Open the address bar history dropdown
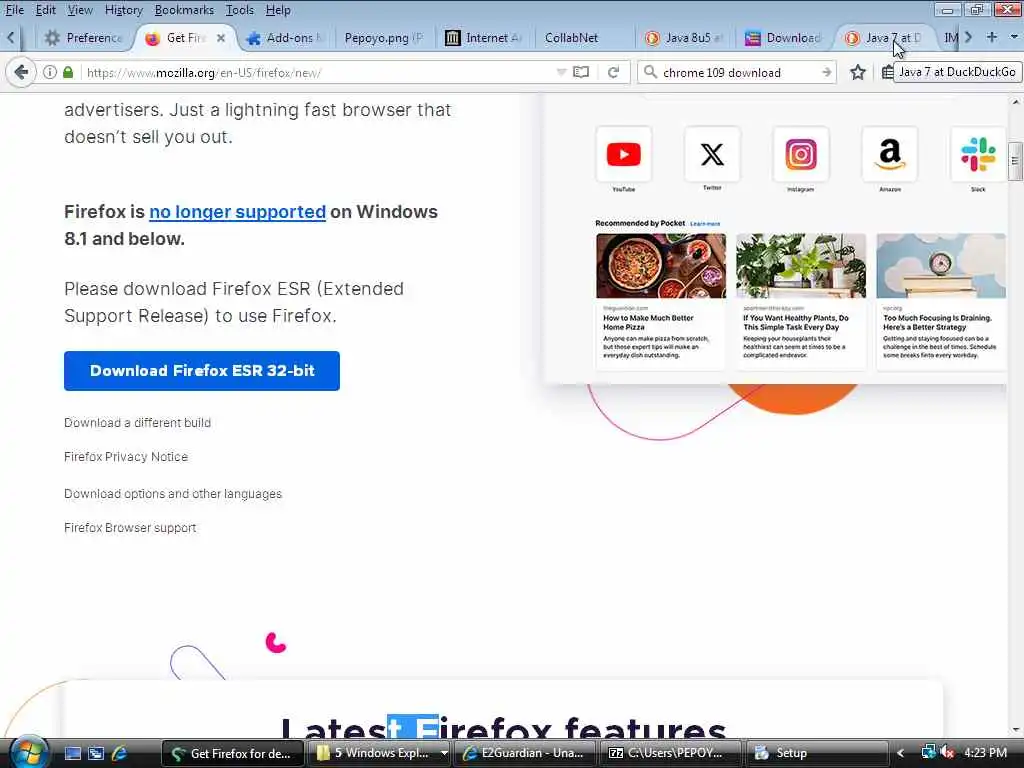This screenshot has width=1024, height=768. coord(561,72)
